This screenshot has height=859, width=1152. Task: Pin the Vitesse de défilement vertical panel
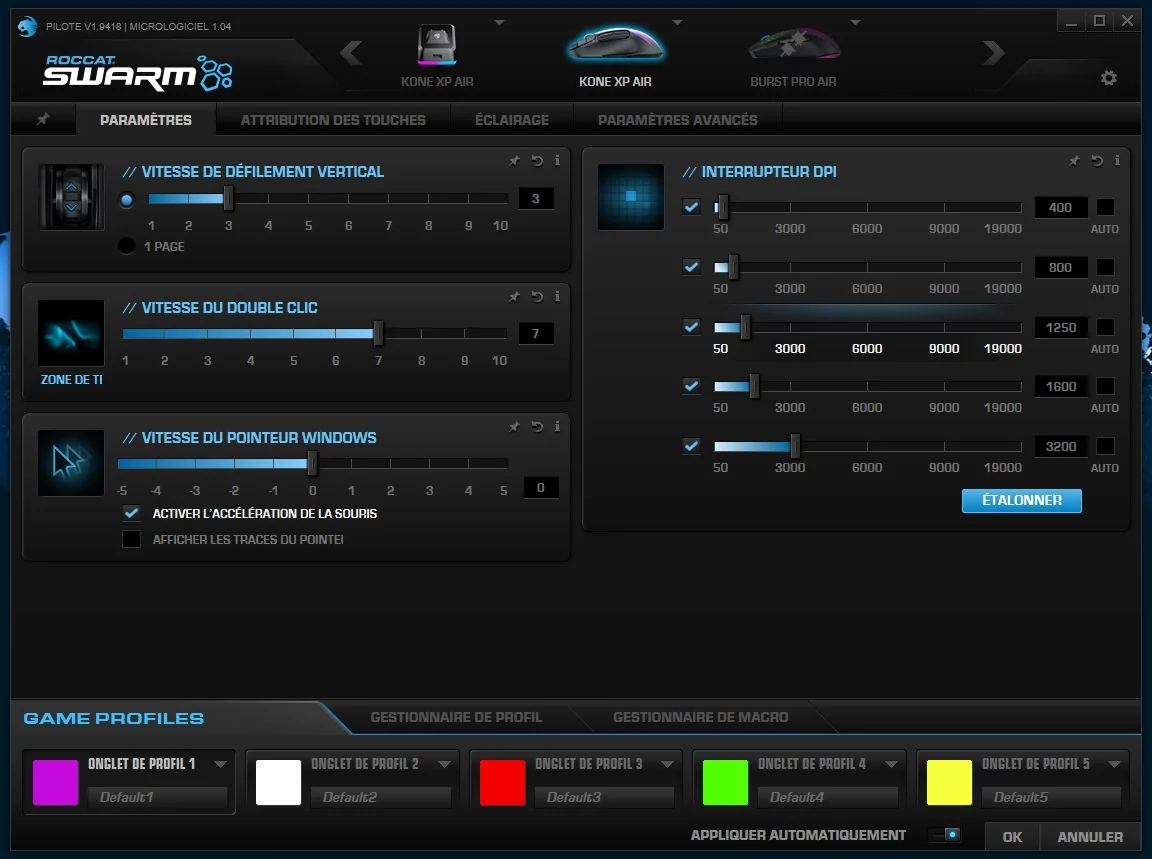tap(514, 161)
